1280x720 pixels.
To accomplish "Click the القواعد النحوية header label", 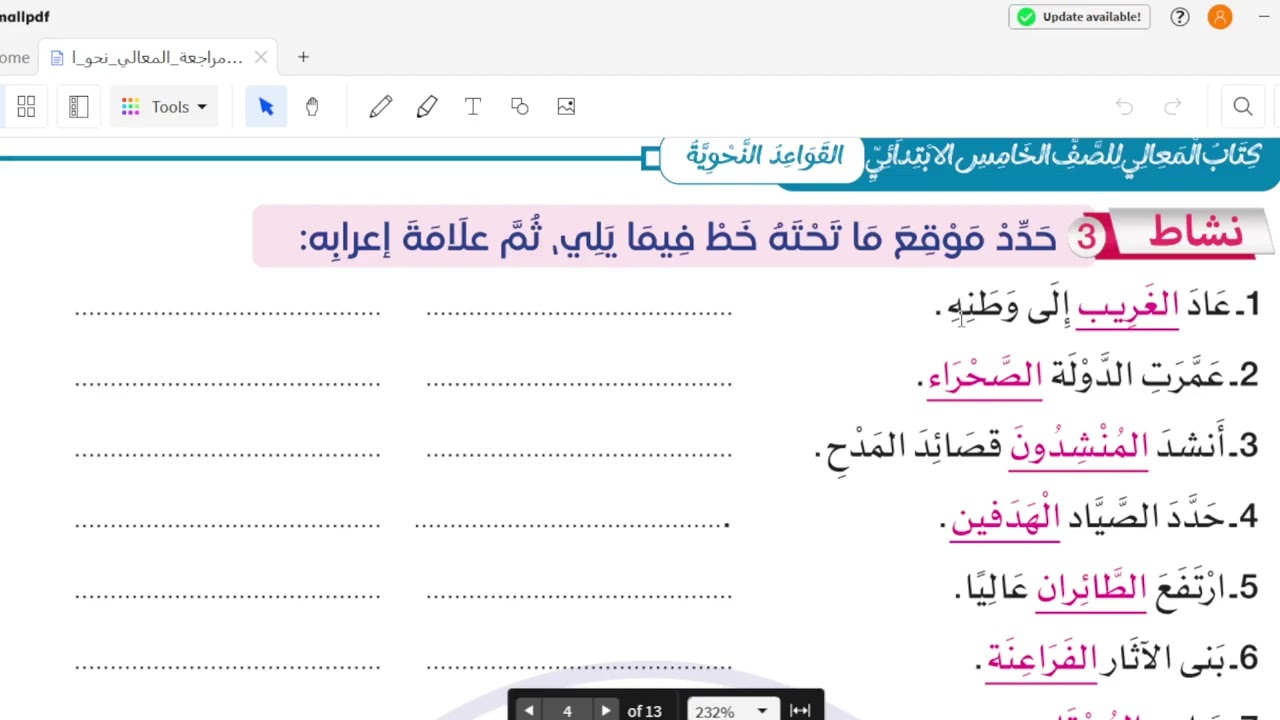I will (x=765, y=155).
